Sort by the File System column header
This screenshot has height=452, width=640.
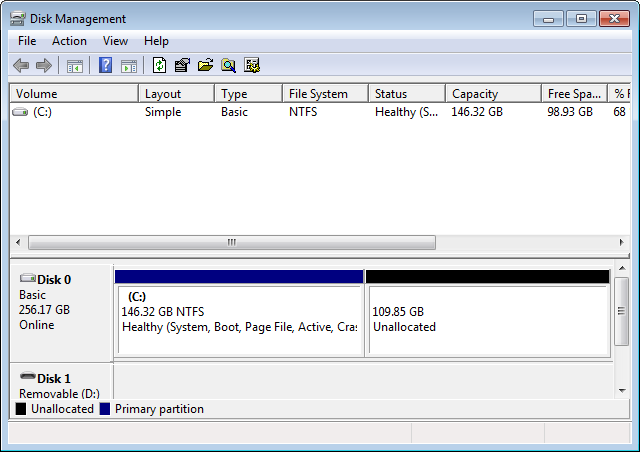tap(325, 94)
